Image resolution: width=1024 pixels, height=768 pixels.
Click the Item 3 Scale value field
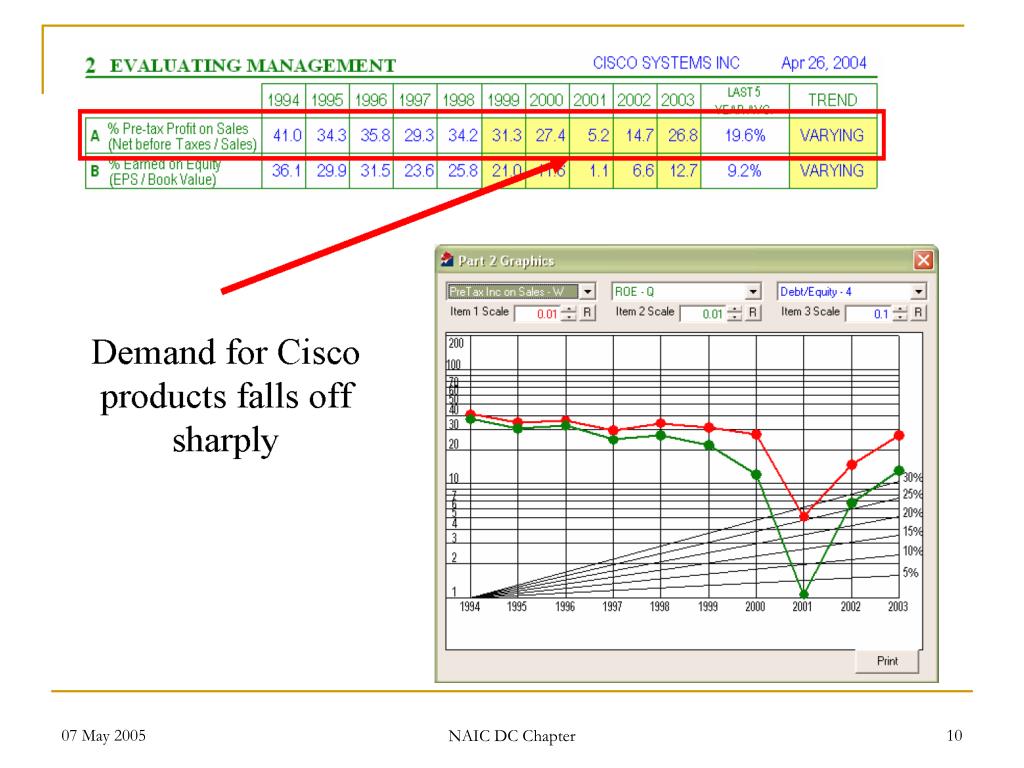click(x=869, y=313)
